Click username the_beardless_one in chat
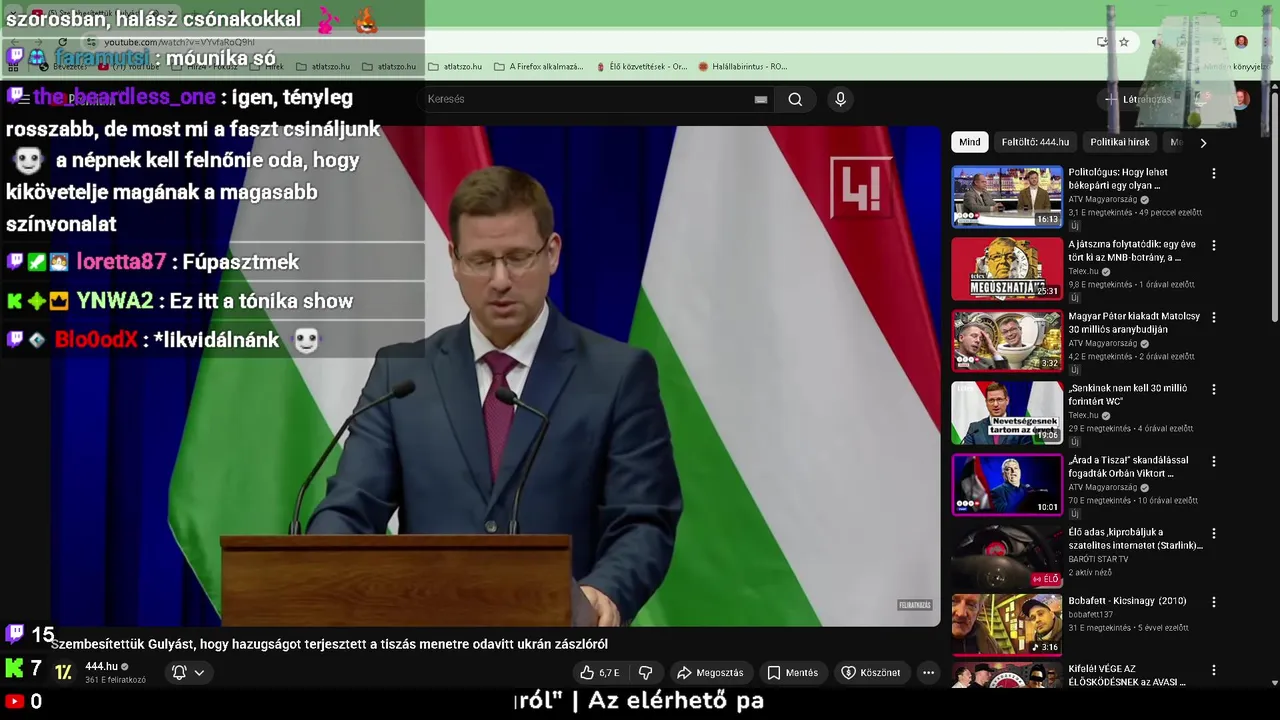1280x720 pixels. (124, 97)
